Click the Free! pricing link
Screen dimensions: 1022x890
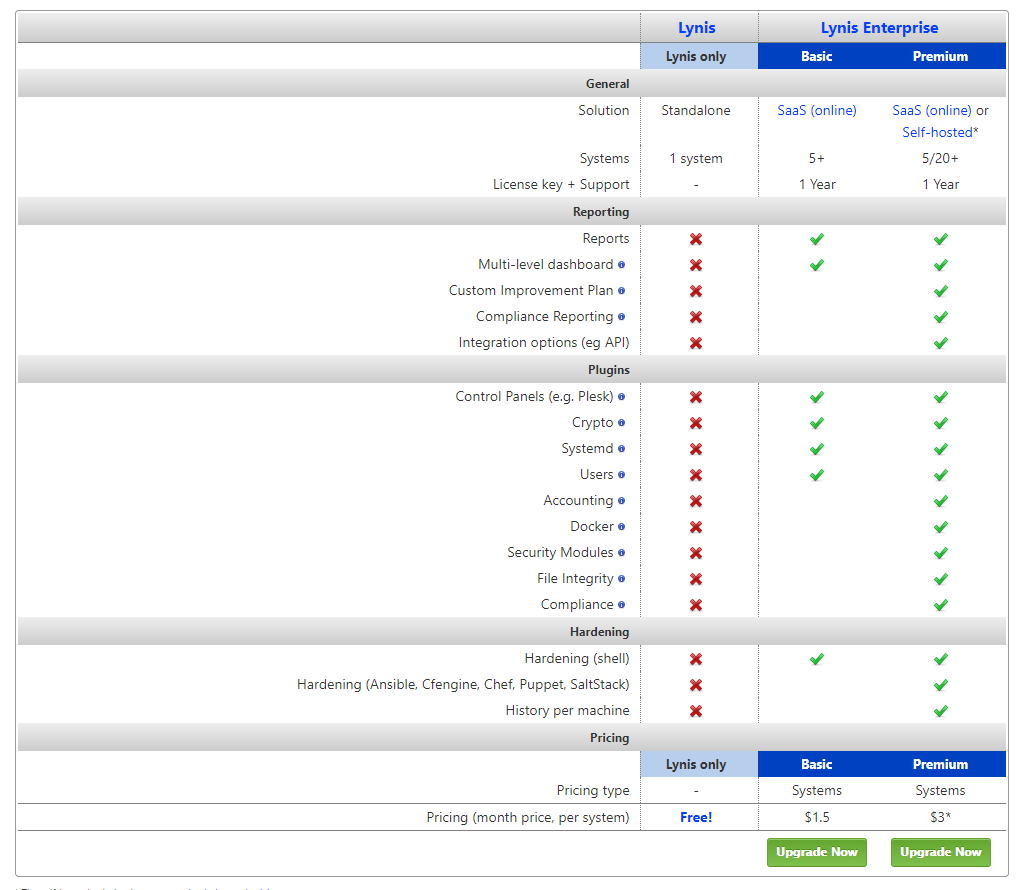pos(696,818)
